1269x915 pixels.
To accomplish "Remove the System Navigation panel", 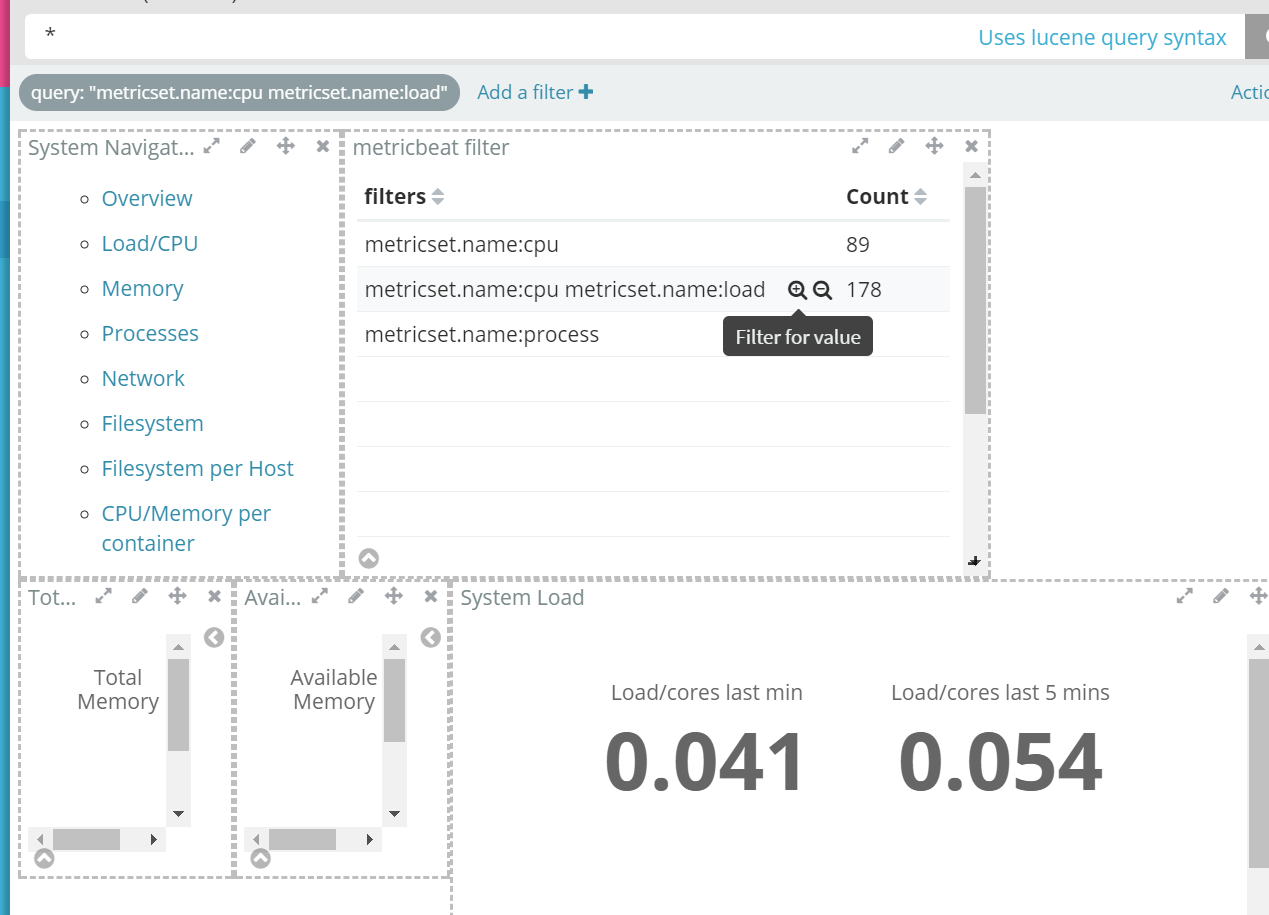I will [x=322, y=146].
